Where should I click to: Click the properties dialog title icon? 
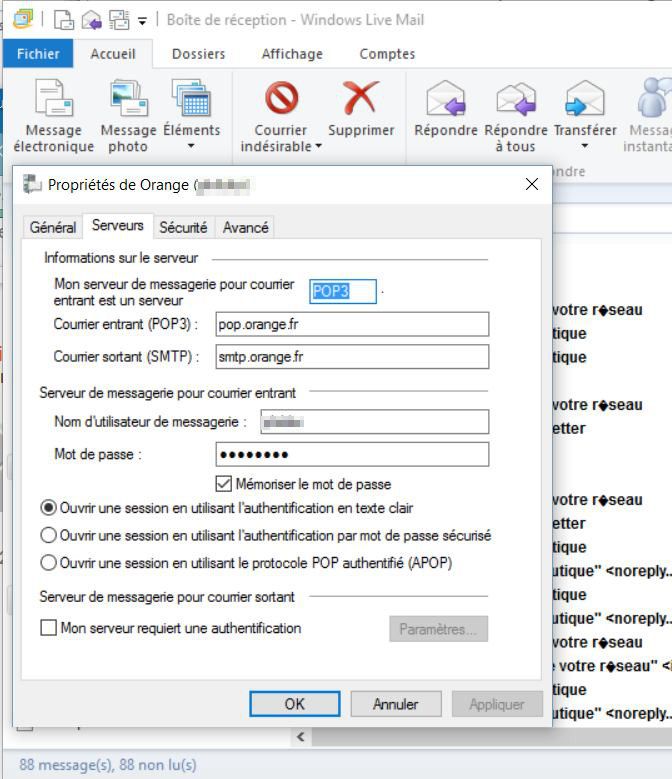32,184
